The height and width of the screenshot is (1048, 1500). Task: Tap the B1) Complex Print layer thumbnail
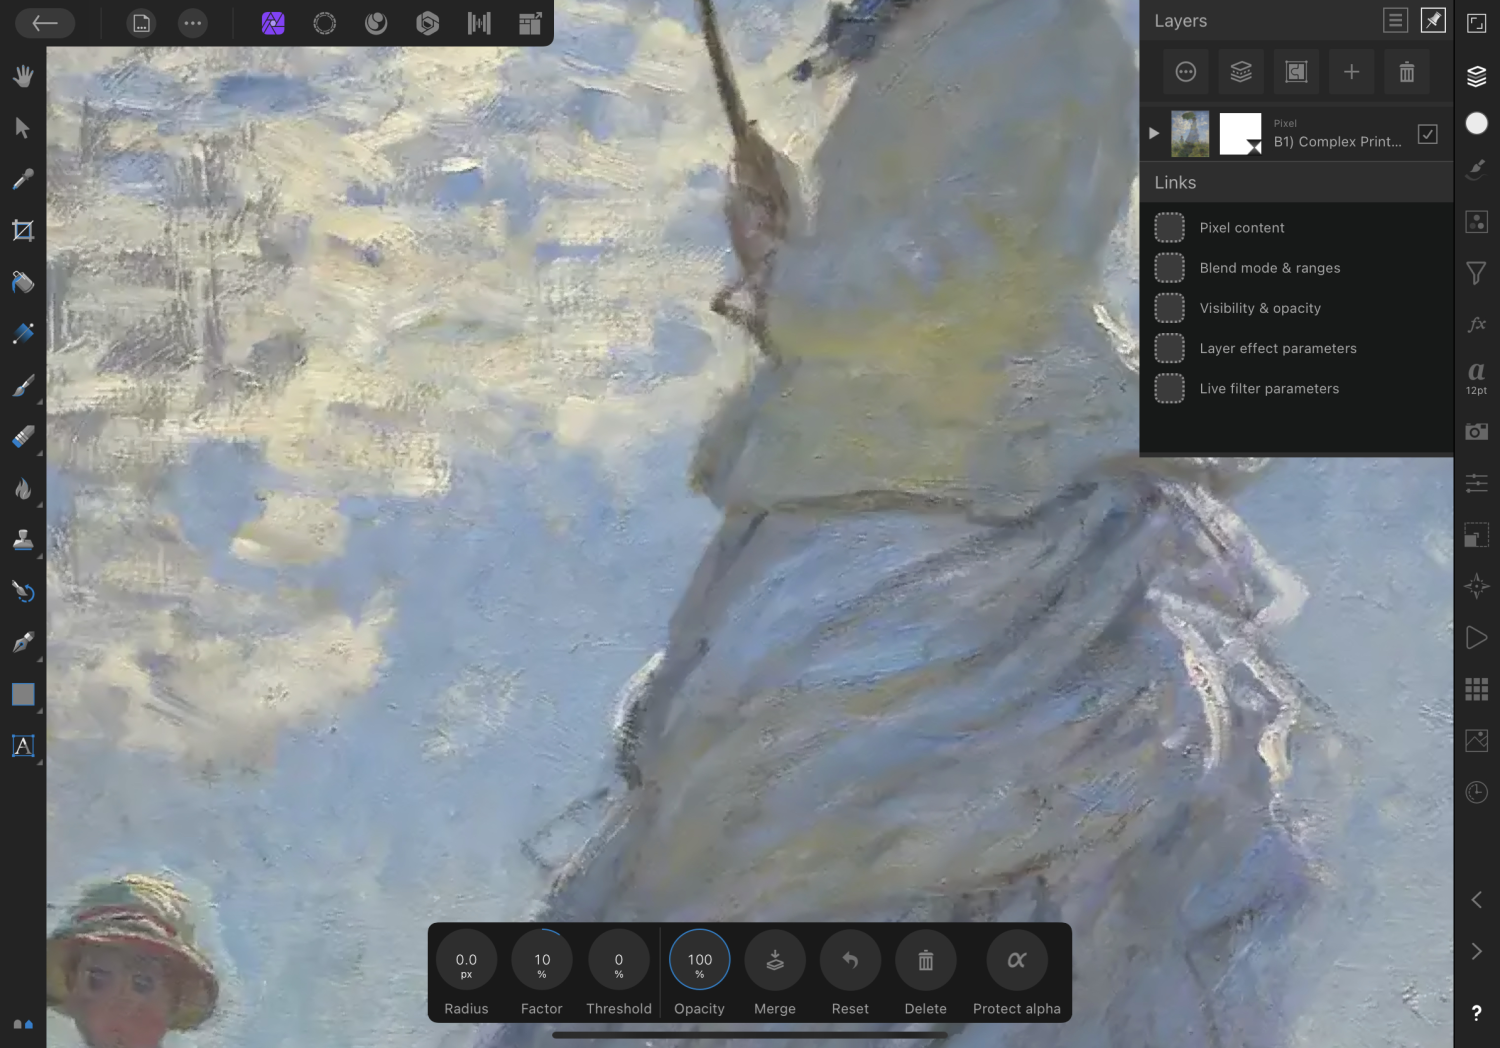click(1190, 133)
